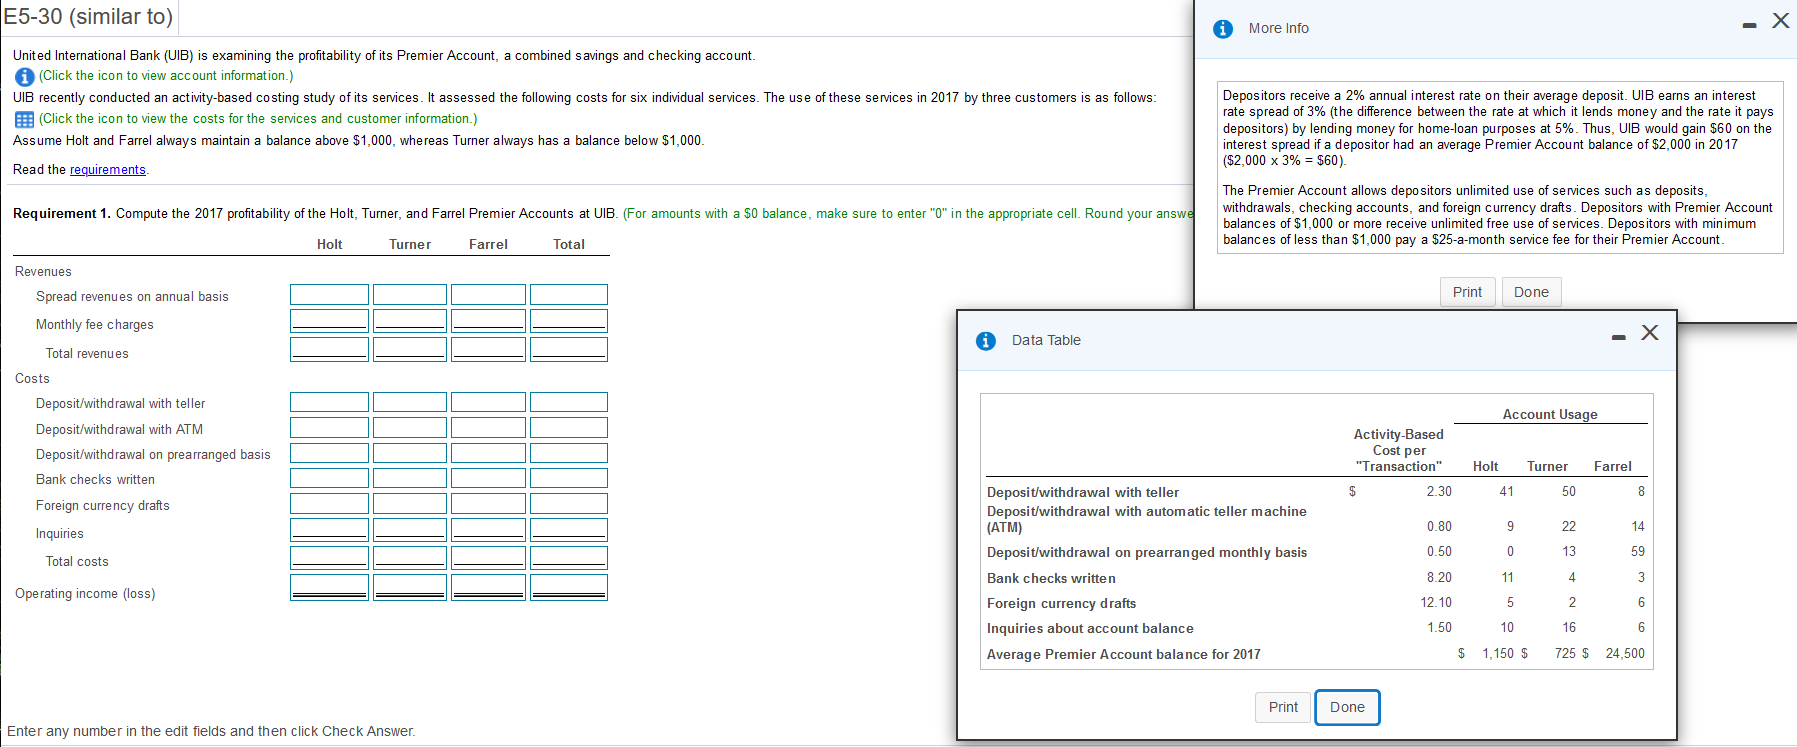1797x747 pixels.
Task: Focus Farrel's monthly fee charges field
Action: point(488,321)
